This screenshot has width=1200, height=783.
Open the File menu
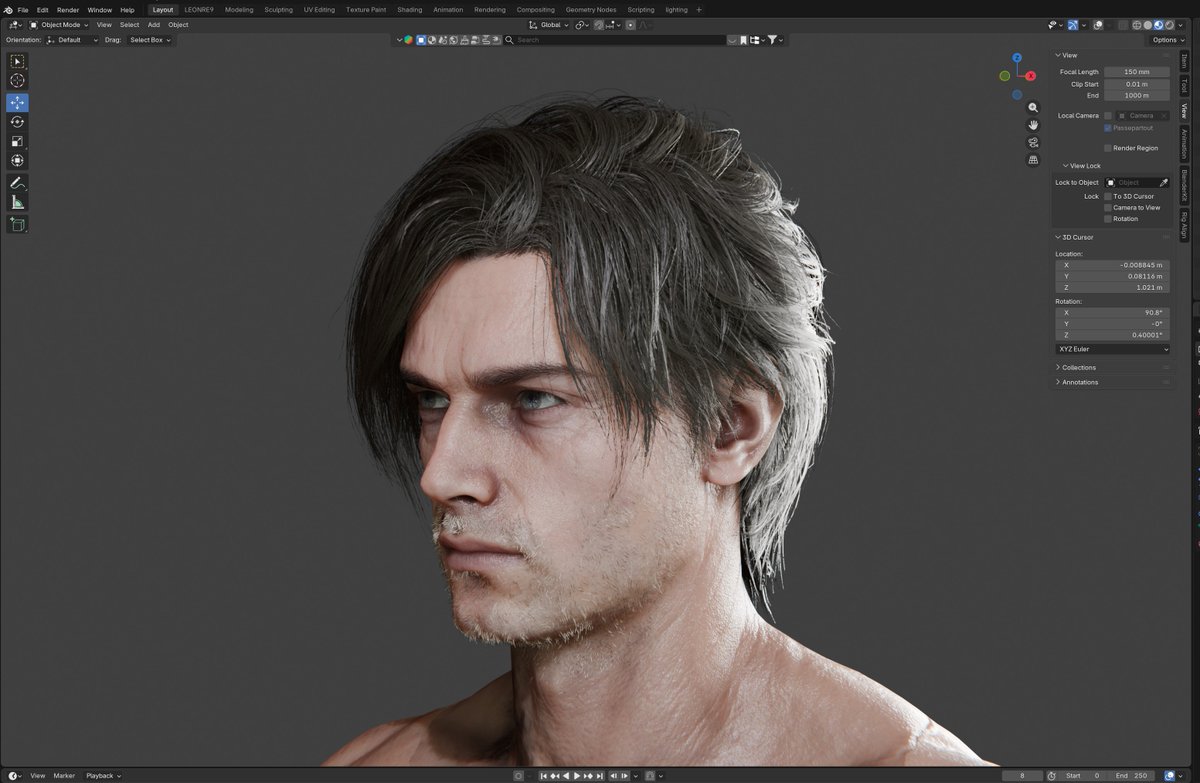pyautogui.click(x=23, y=9)
